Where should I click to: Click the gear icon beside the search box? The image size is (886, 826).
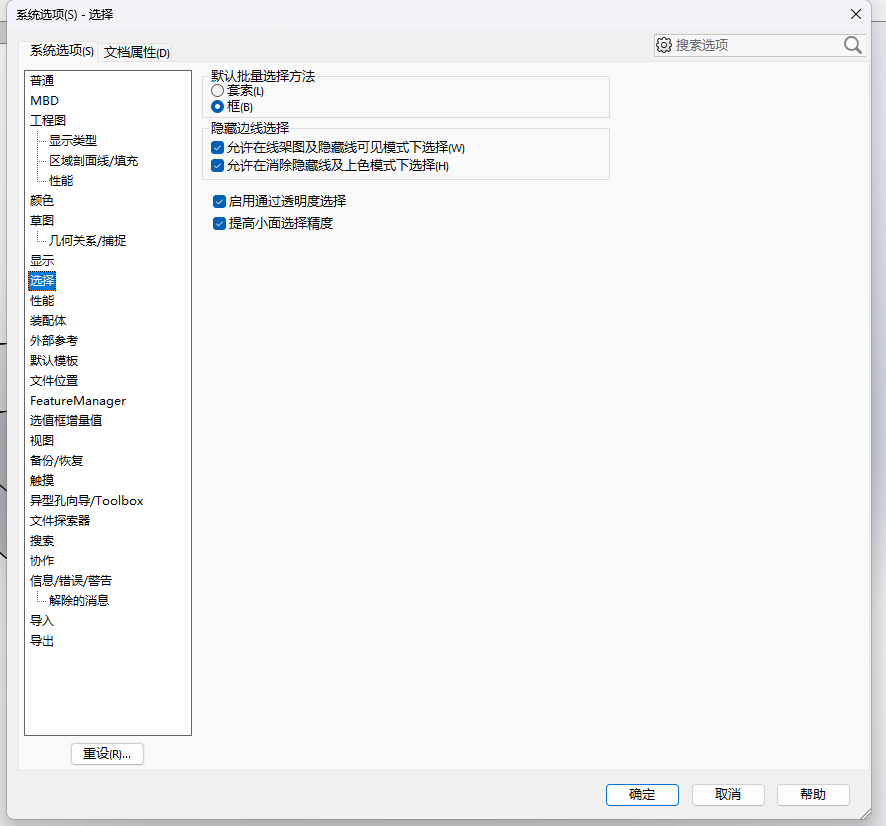(663, 45)
